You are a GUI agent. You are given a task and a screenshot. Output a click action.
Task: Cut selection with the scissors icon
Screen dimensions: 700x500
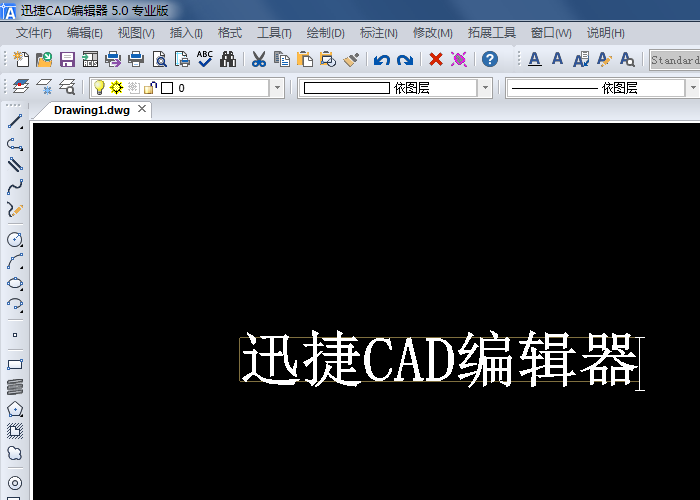258,59
